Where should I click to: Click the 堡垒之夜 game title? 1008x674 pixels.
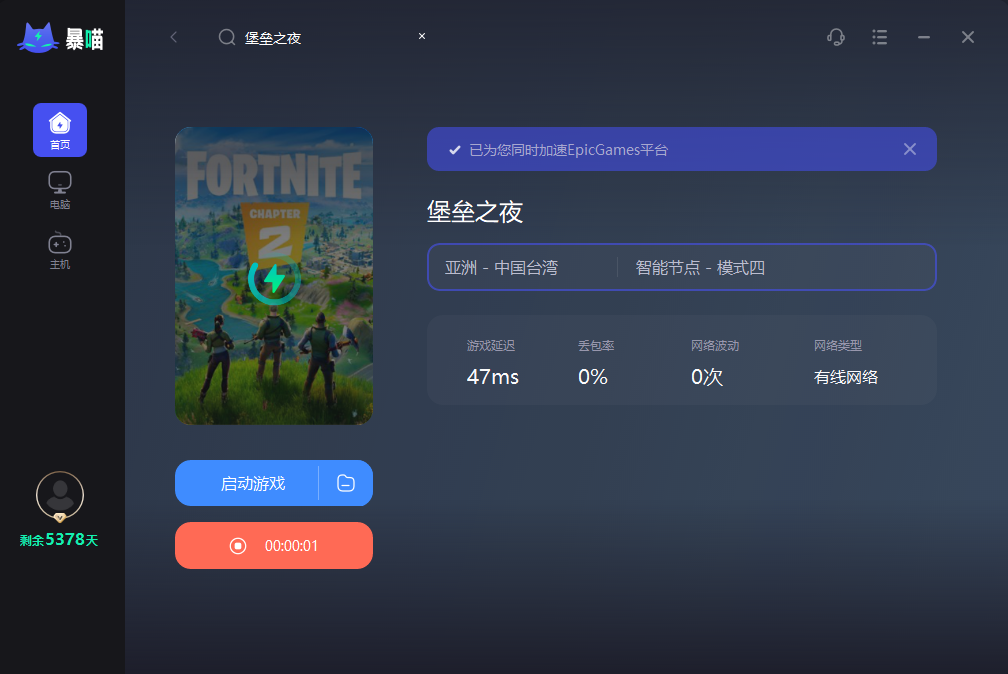(x=475, y=212)
